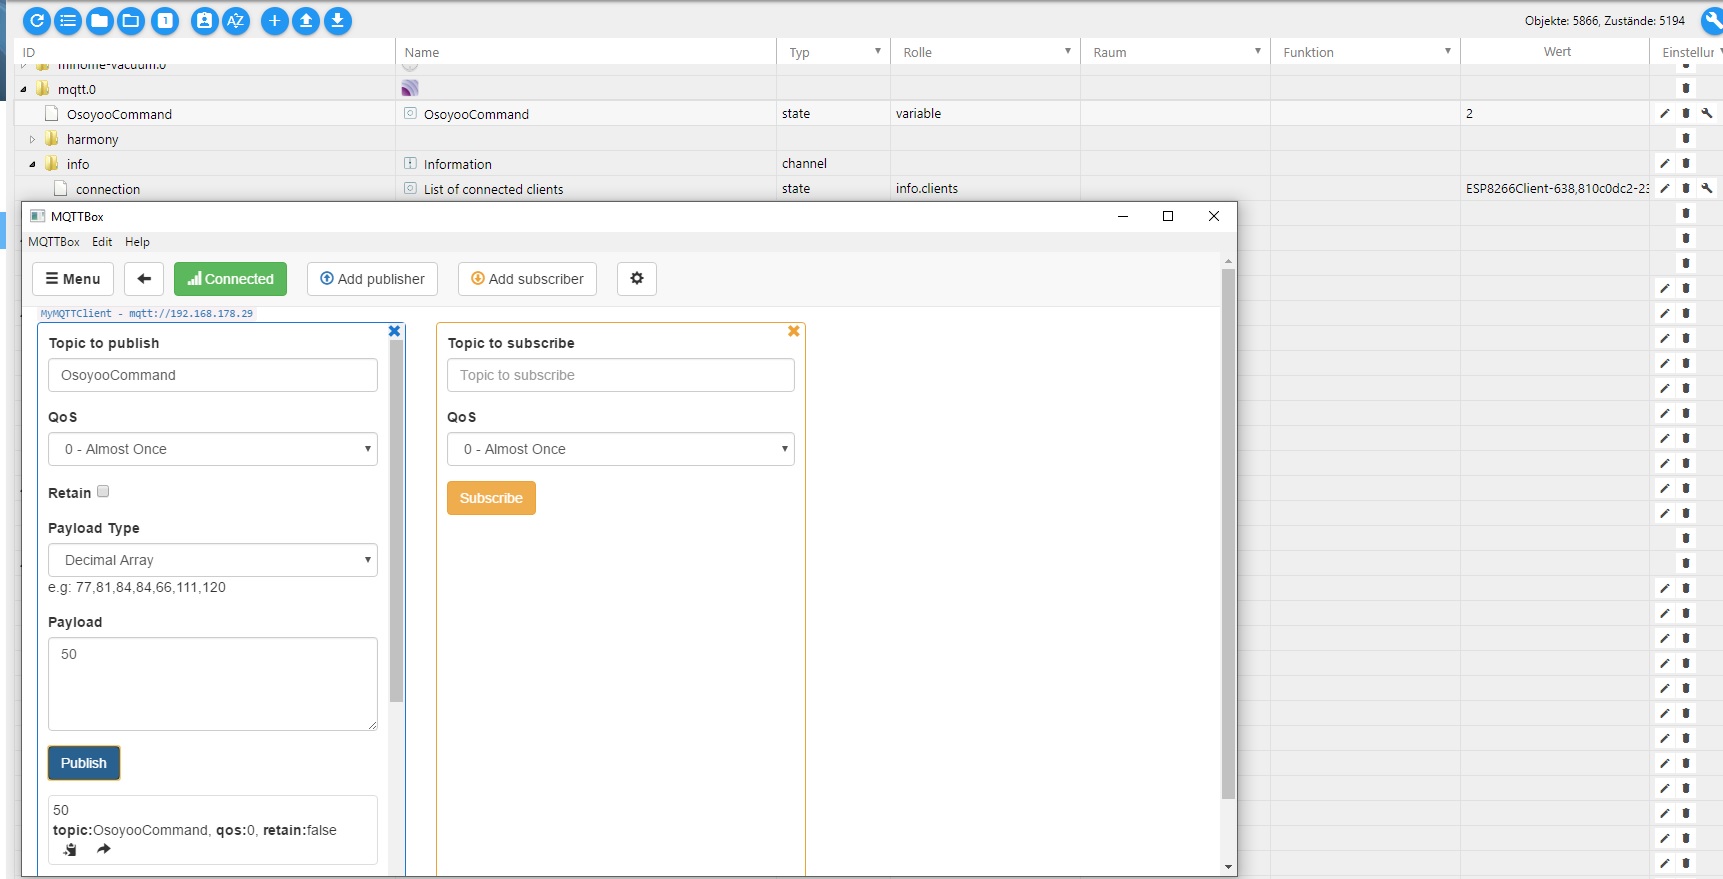The image size is (1723, 879).
Task: Open custom settings wrench for OsoyooCommand
Action: [1707, 113]
